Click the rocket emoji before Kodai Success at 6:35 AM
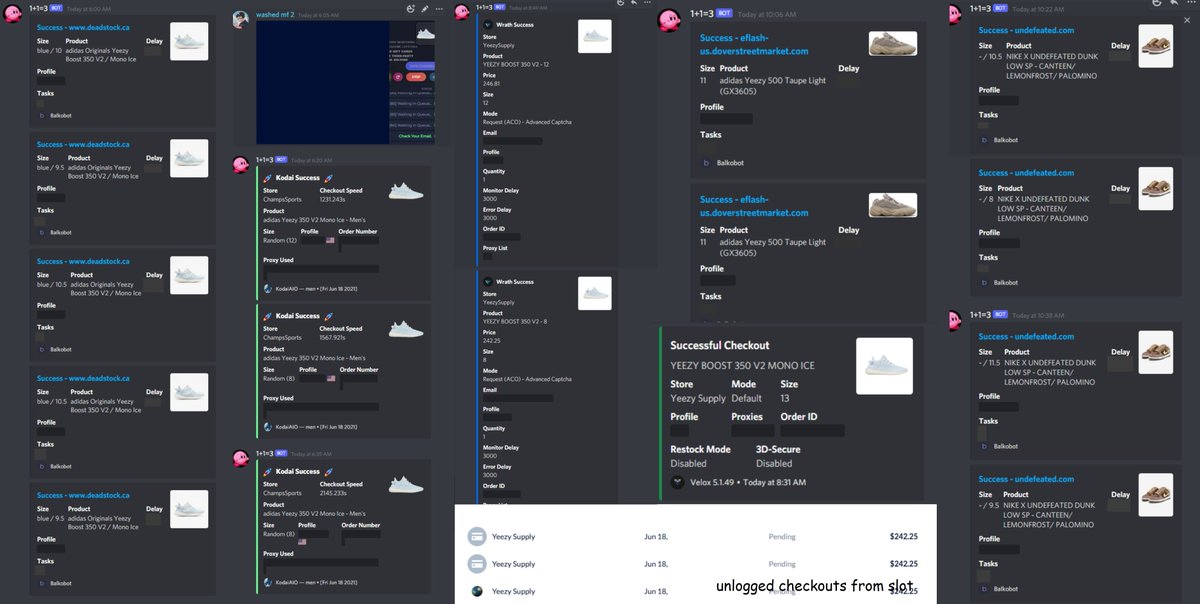 [268, 471]
